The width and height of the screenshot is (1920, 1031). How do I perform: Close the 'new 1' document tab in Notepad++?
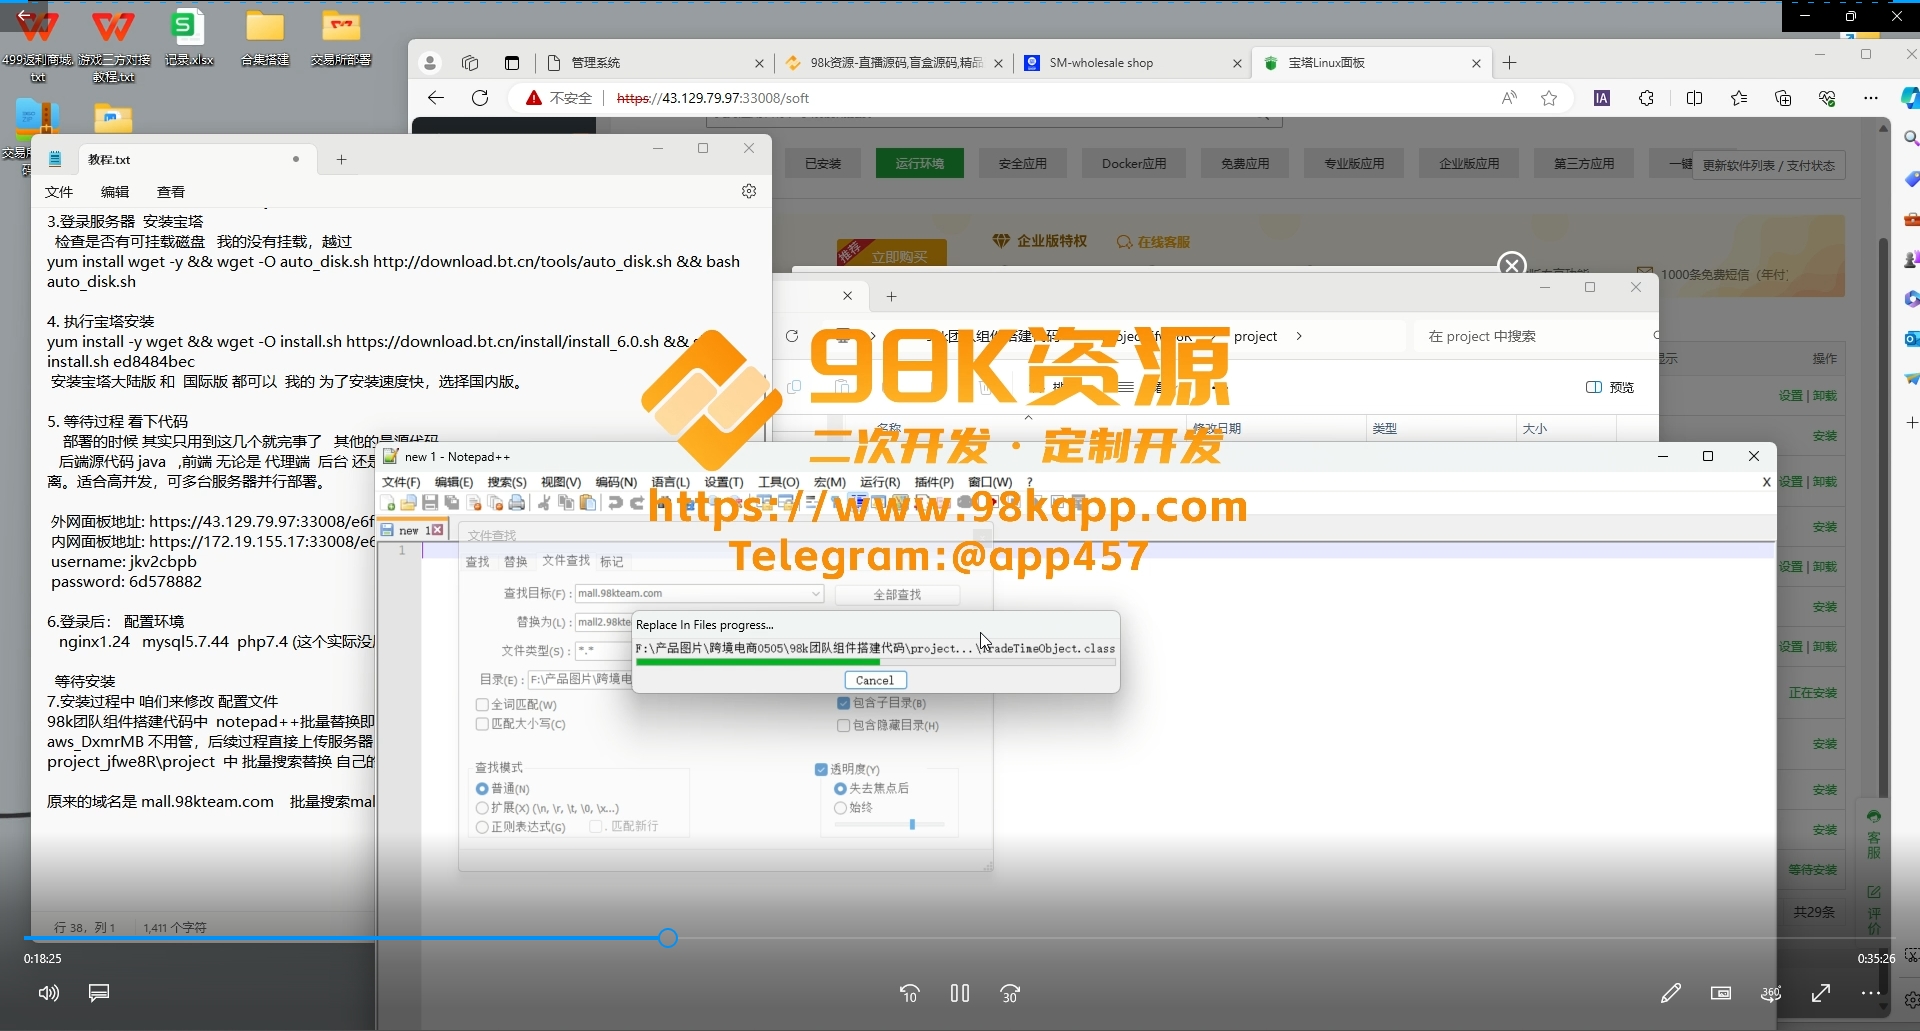click(x=437, y=530)
